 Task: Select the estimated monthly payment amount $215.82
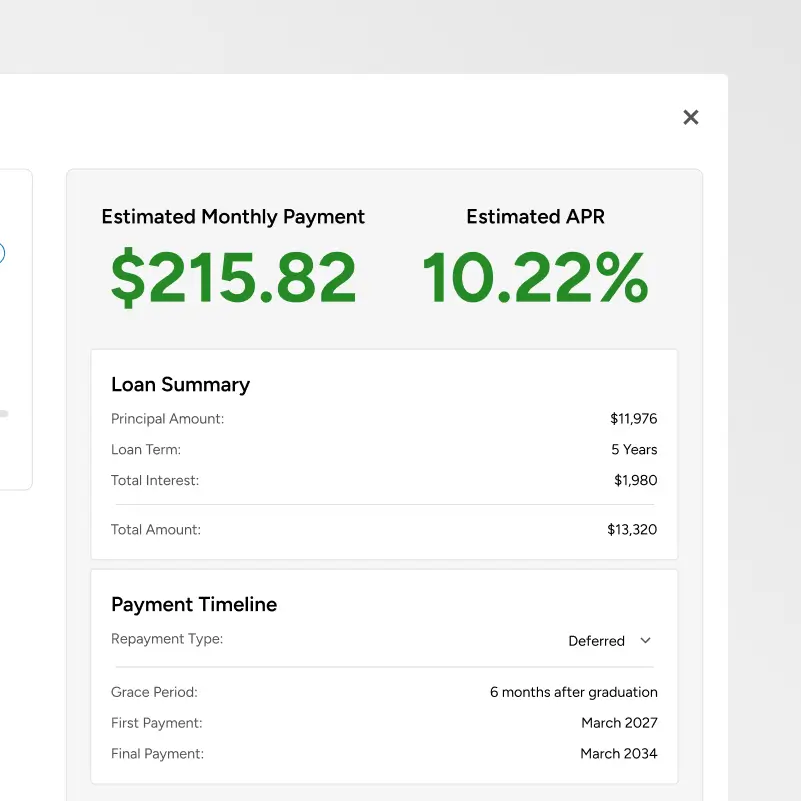[233, 278]
